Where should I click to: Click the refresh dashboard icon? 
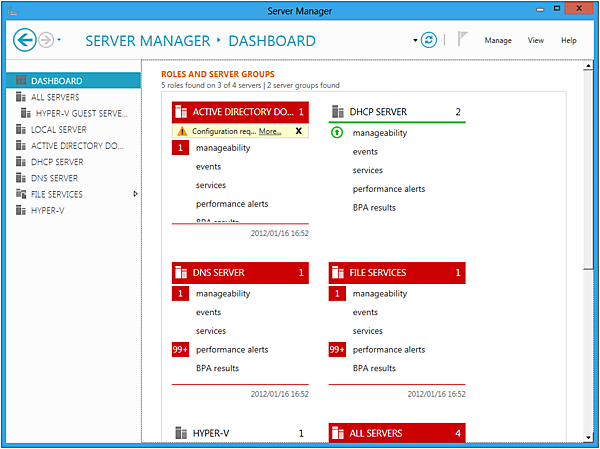[430, 40]
